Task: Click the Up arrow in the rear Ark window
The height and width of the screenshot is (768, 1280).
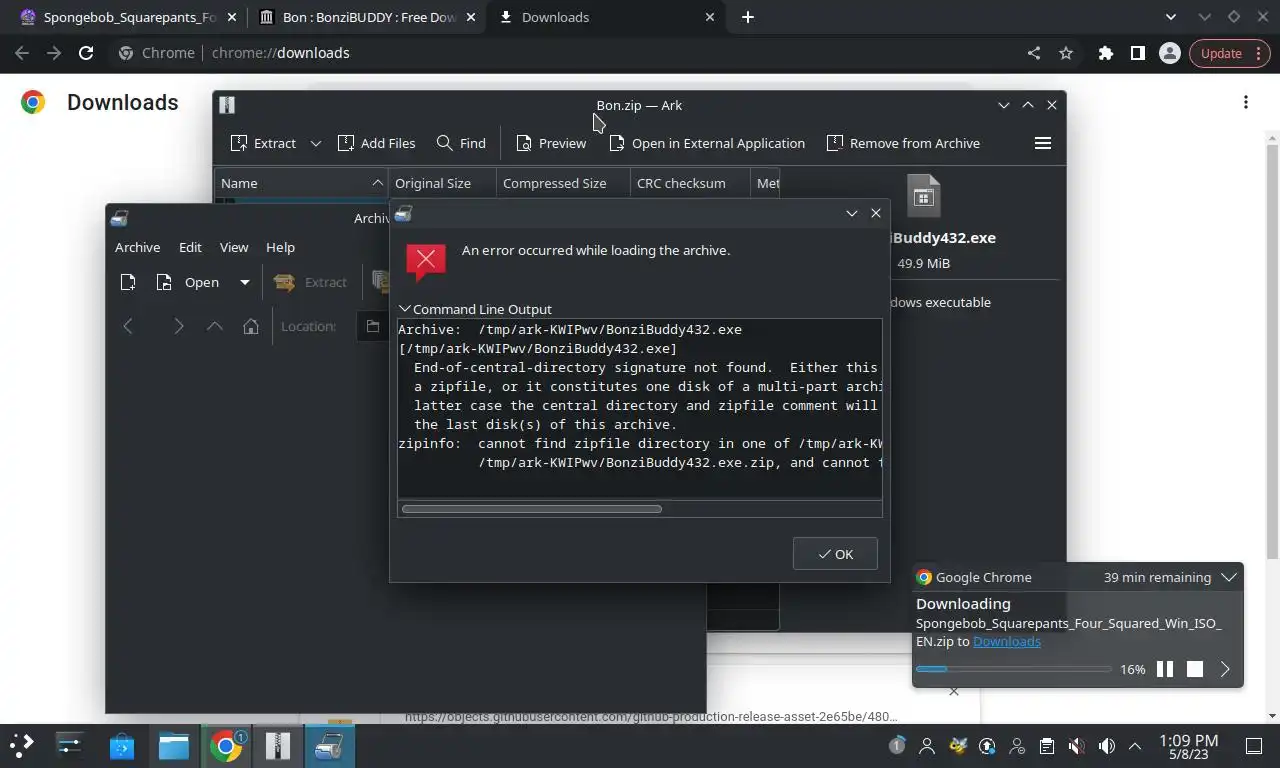Action: pyautogui.click(x=214, y=326)
